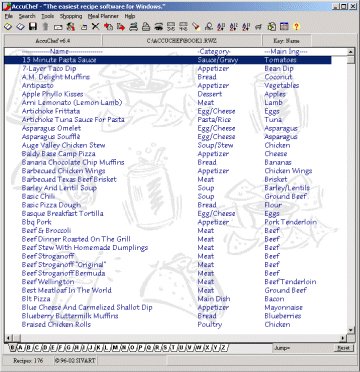The width and height of the screenshot is (360, 372).
Task: Click the first open book icon
Action: pyautogui.click(x=8, y=27)
